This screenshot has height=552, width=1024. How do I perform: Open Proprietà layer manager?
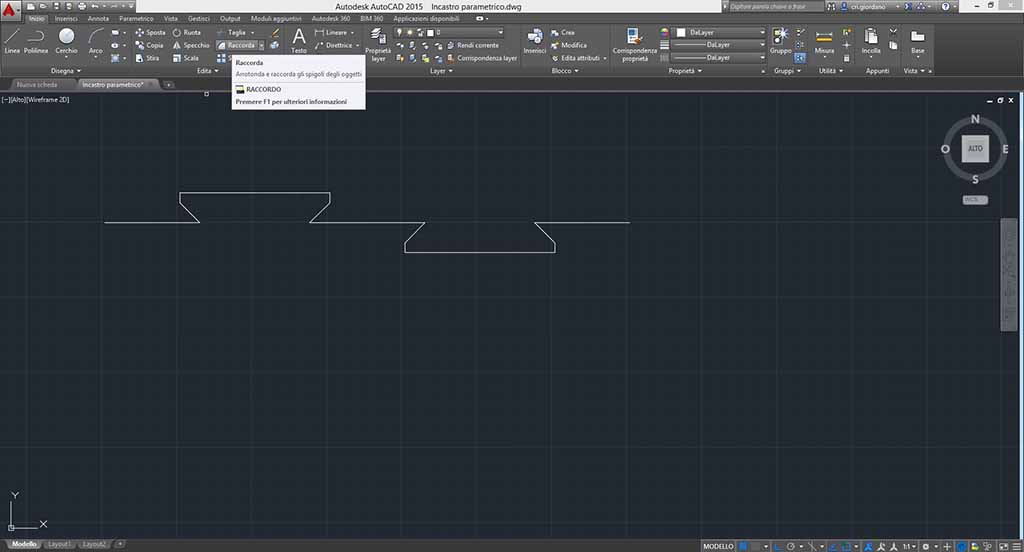point(378,44)
